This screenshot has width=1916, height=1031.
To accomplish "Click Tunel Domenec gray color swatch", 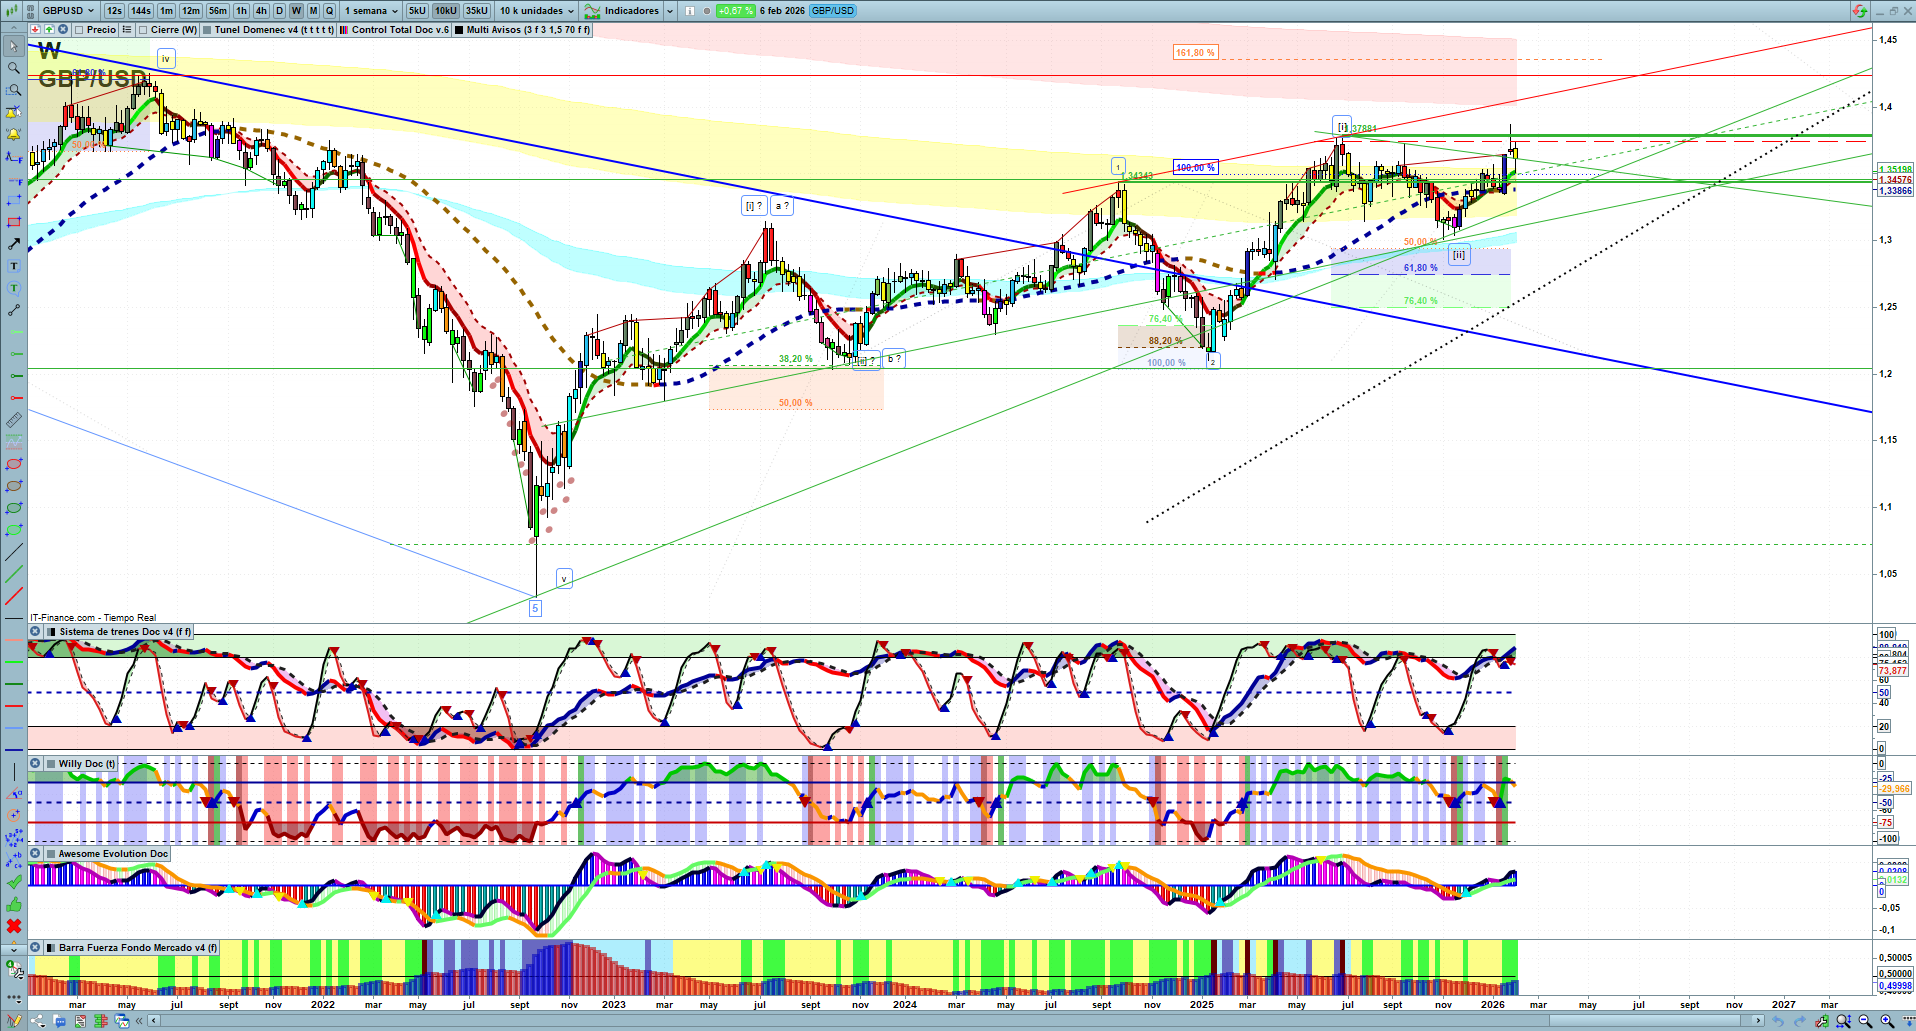I will (x=207, y=30).
